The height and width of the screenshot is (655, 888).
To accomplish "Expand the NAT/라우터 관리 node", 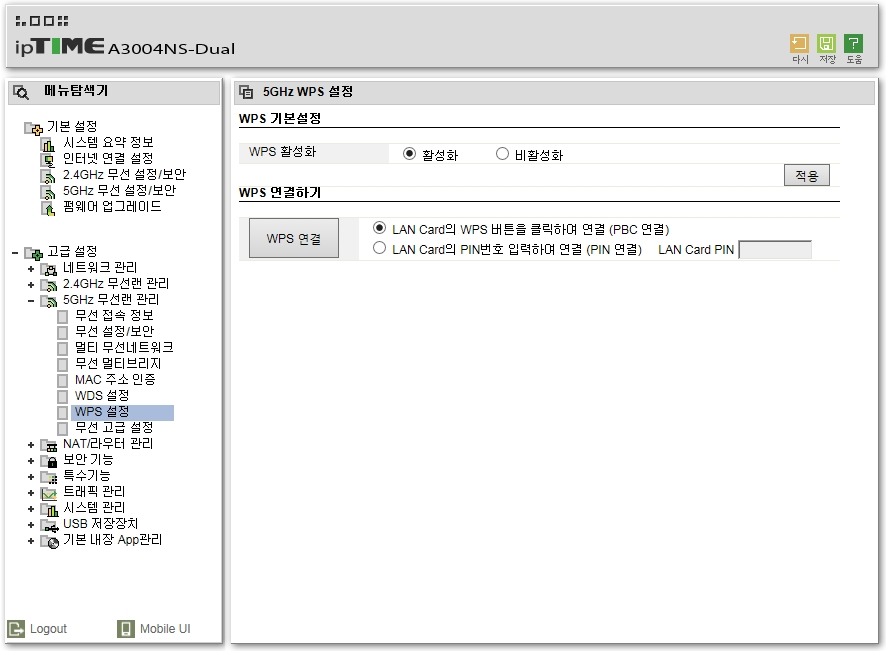I will 31,446.
